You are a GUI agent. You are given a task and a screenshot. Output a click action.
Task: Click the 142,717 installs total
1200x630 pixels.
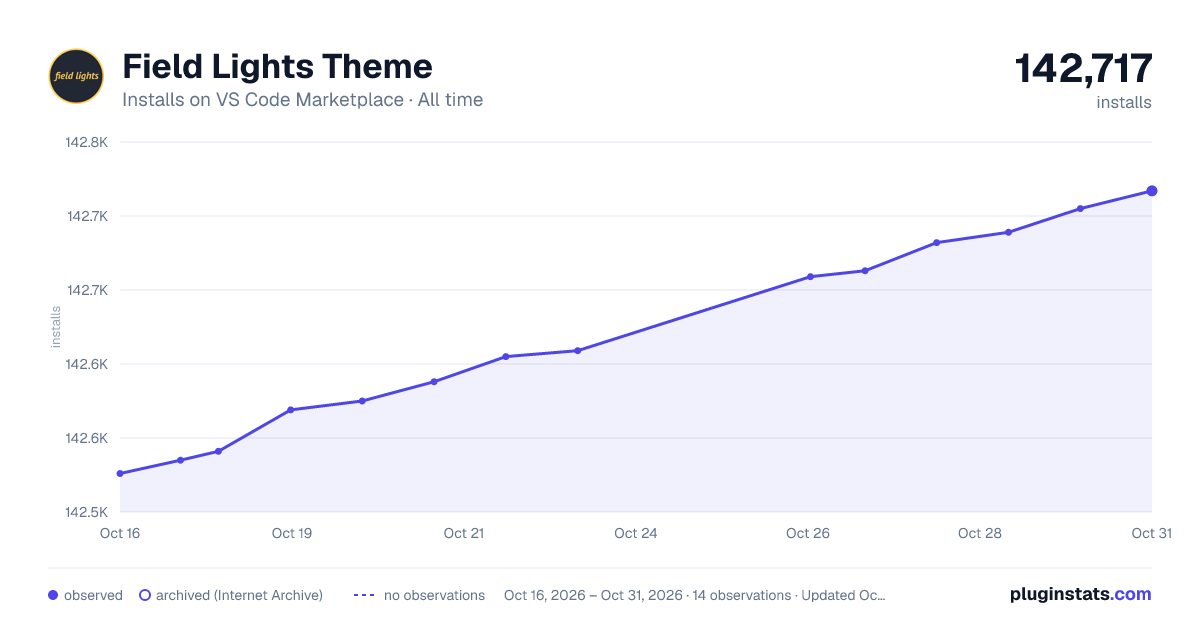point(1083,69)
